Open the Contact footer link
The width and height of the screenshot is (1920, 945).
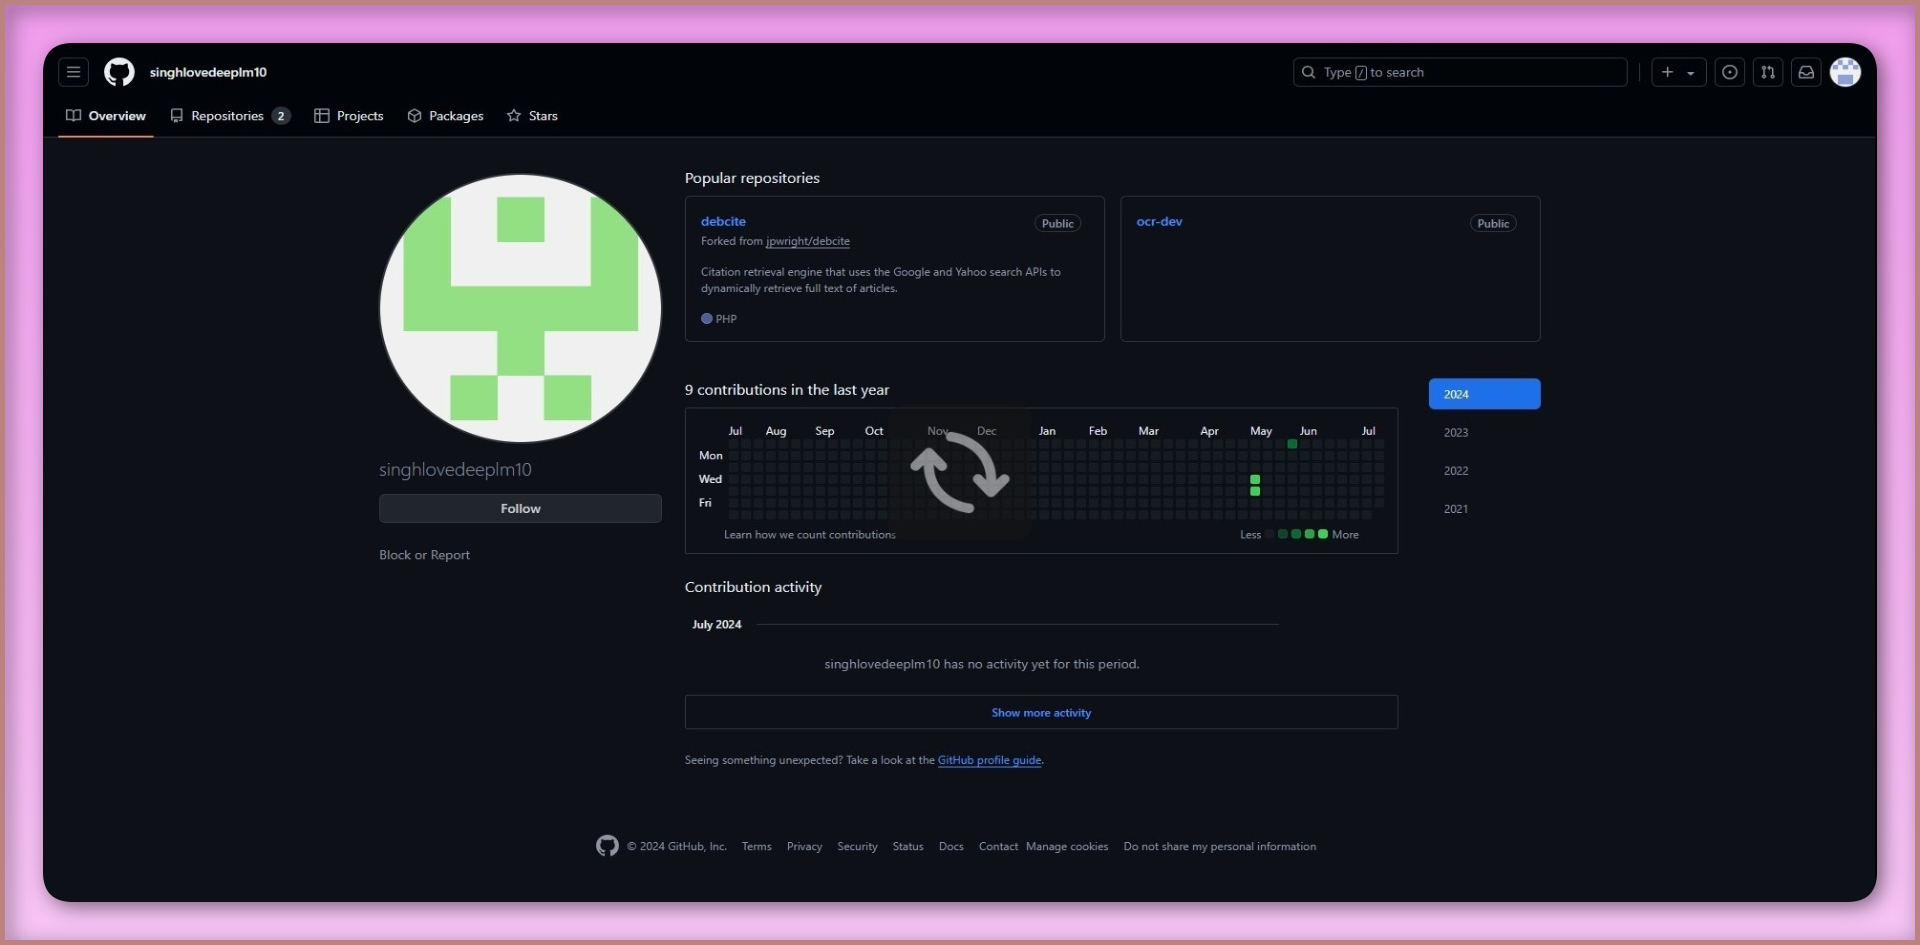998,846
